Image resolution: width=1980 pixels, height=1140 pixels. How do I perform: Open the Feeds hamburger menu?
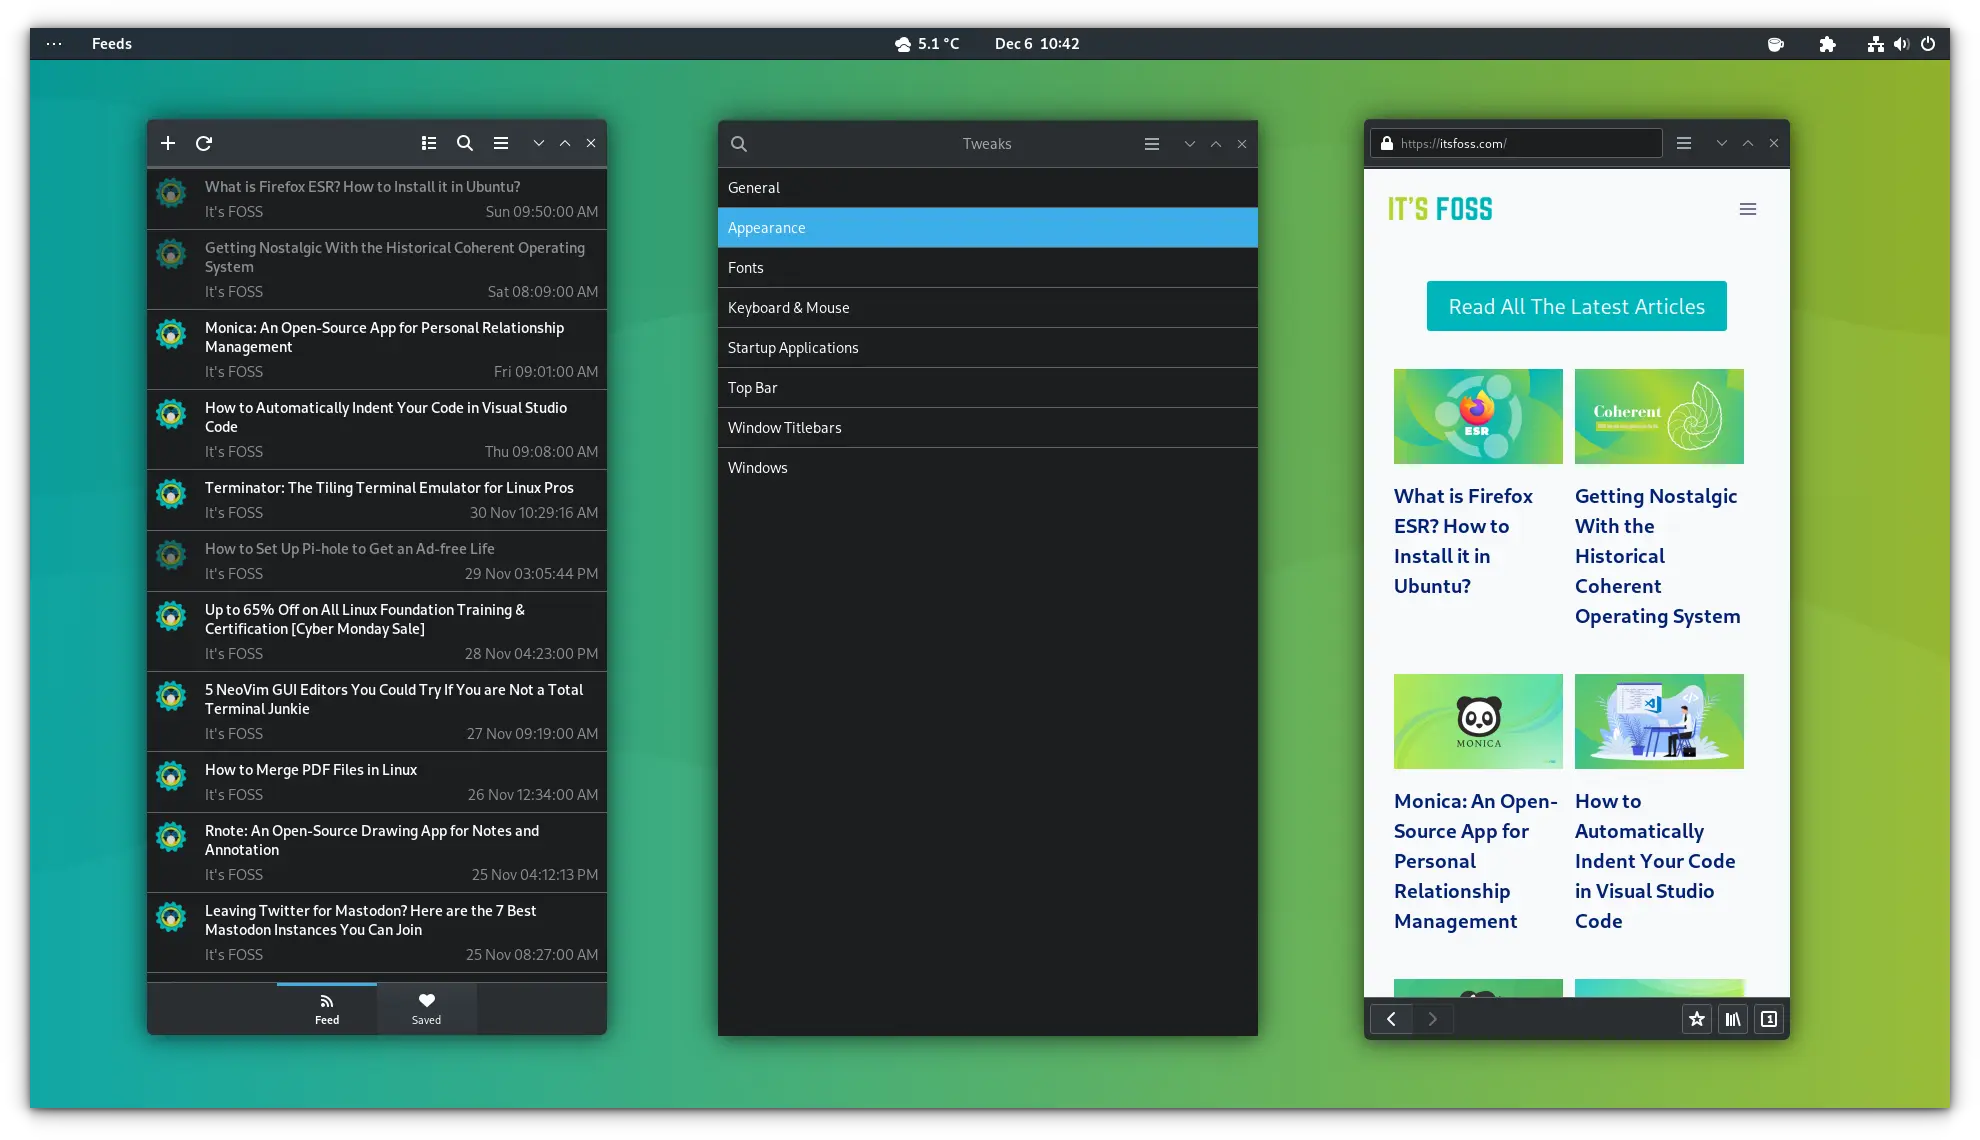tap(501, 143)
